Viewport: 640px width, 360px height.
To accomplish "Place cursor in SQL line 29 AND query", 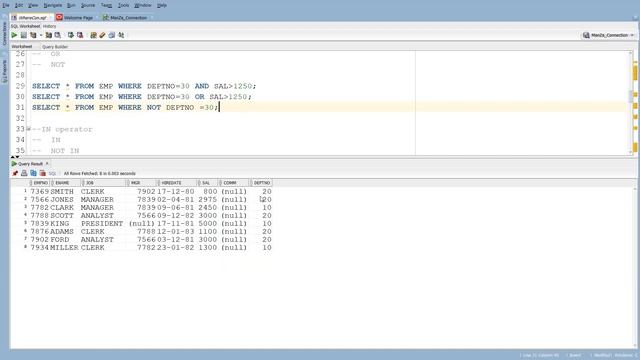I will (144, 86).
